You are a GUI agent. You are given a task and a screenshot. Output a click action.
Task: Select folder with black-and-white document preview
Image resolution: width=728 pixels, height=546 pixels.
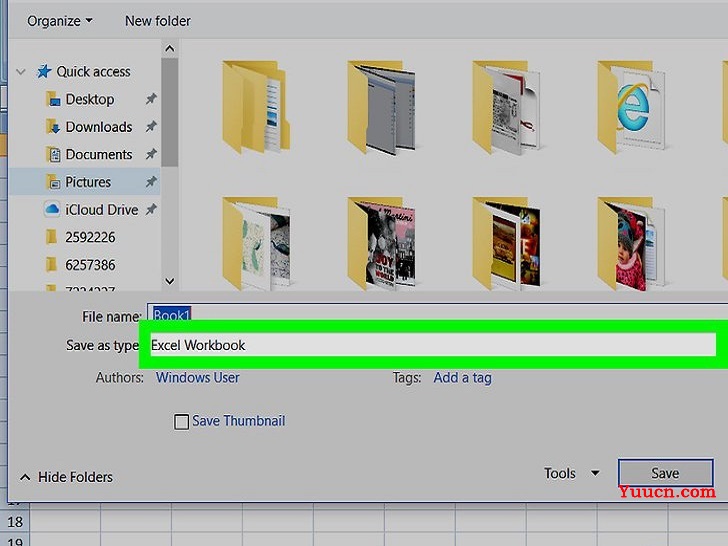[506, 107]
